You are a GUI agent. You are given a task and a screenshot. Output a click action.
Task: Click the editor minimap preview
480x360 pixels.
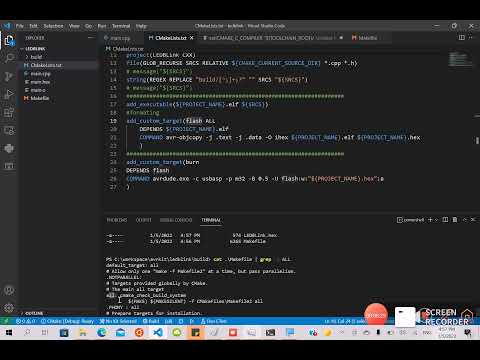click(x=460, y=60)
